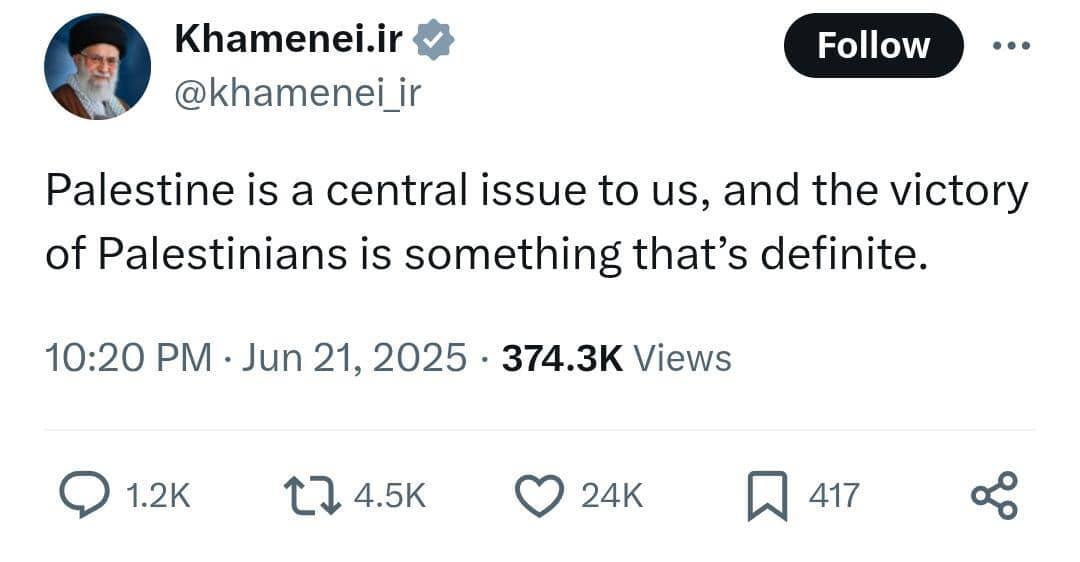The image size is (1080, 562).
Task: Open the Khamenei.ir profile avatar
Action: coord(97,67)
